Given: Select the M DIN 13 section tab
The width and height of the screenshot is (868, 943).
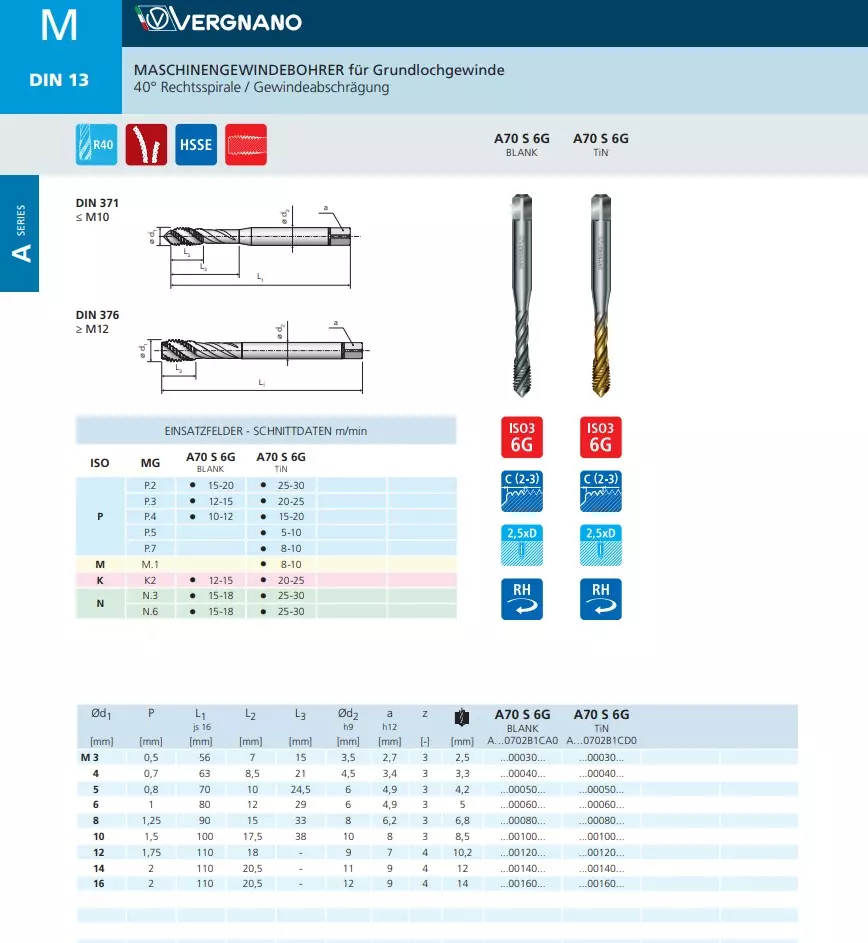Looking at the screenshot, I should 60,57.
